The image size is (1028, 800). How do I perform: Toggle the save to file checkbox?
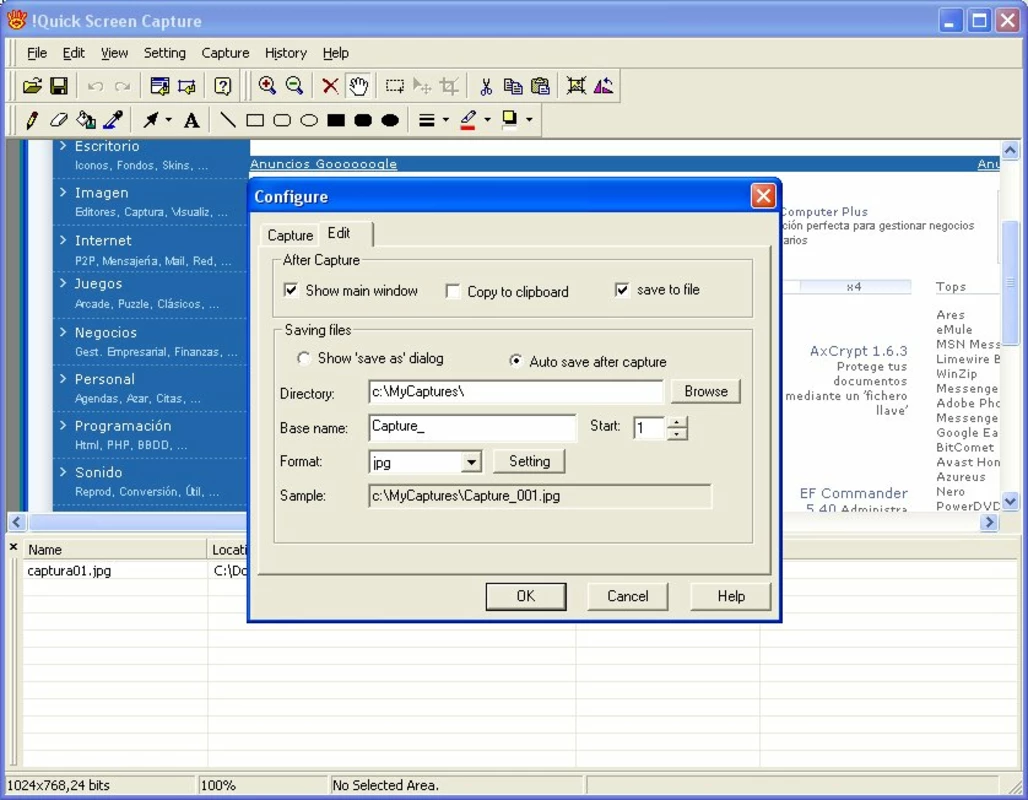(622, 289)
